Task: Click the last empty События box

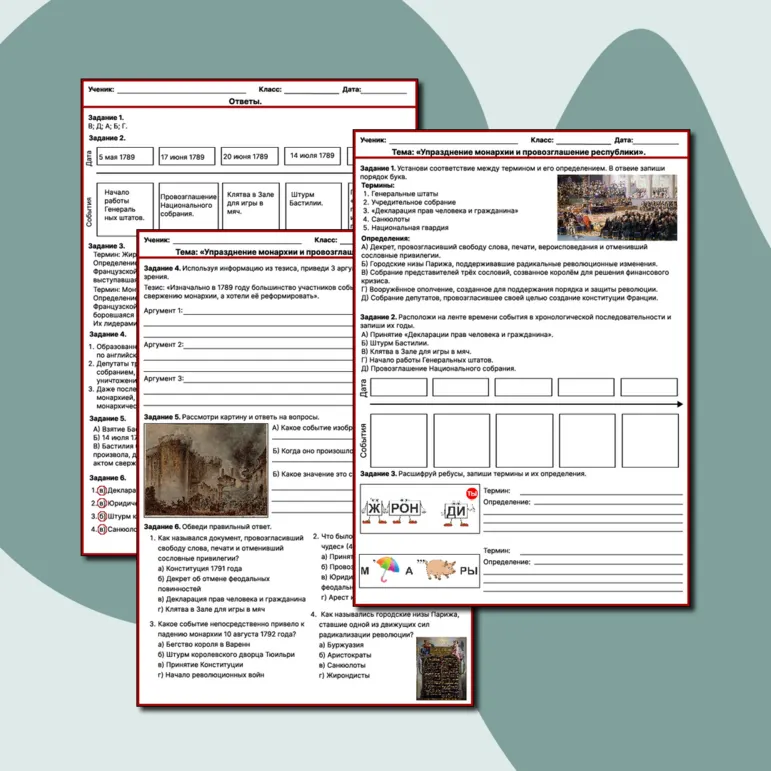Action: click(x=650, y=441)
